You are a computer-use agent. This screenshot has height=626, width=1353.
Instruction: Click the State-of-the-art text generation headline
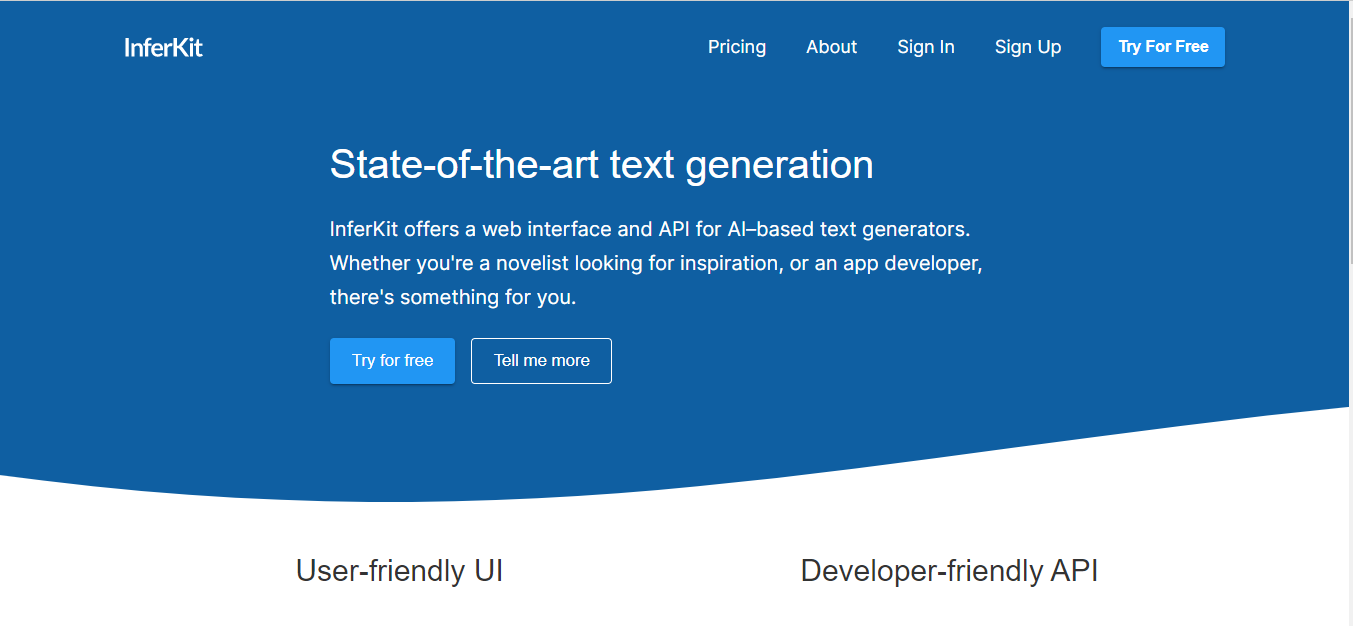click(602, 164)
